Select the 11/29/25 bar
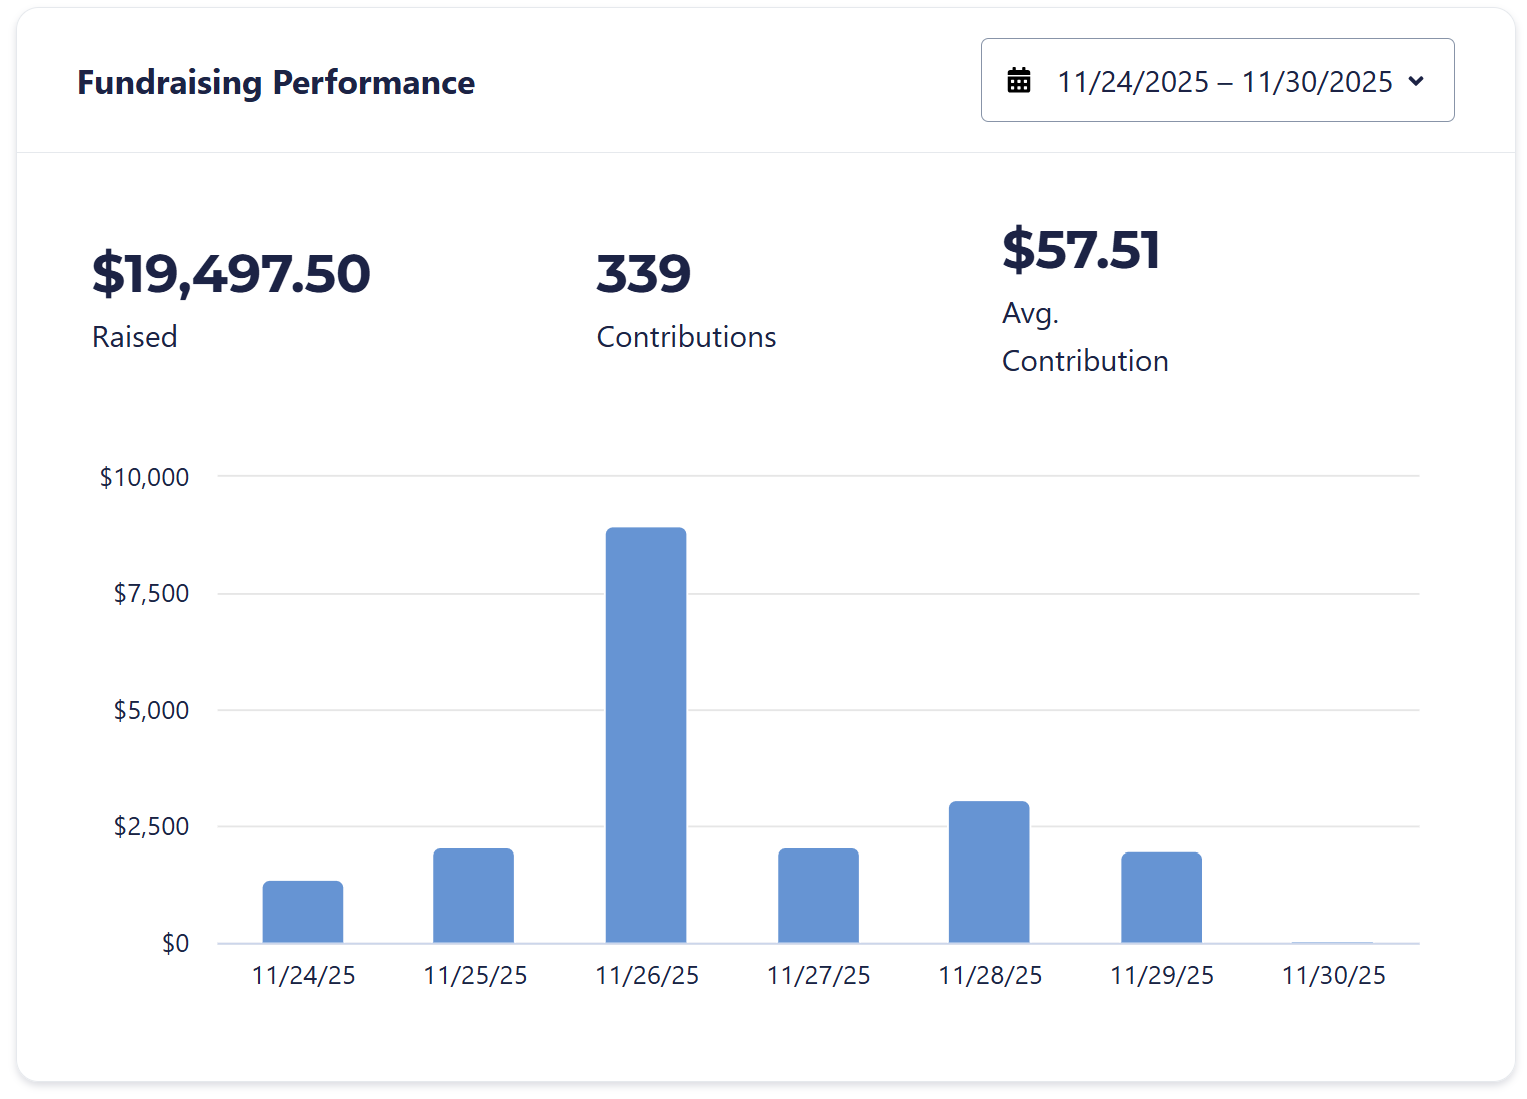 pyautogui.click(x=1161, y=898)
